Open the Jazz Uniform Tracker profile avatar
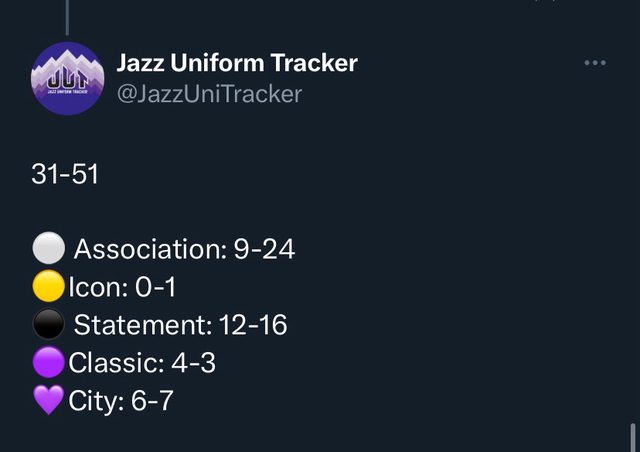The width and height of the screenshot is (640, 452). 68,78
